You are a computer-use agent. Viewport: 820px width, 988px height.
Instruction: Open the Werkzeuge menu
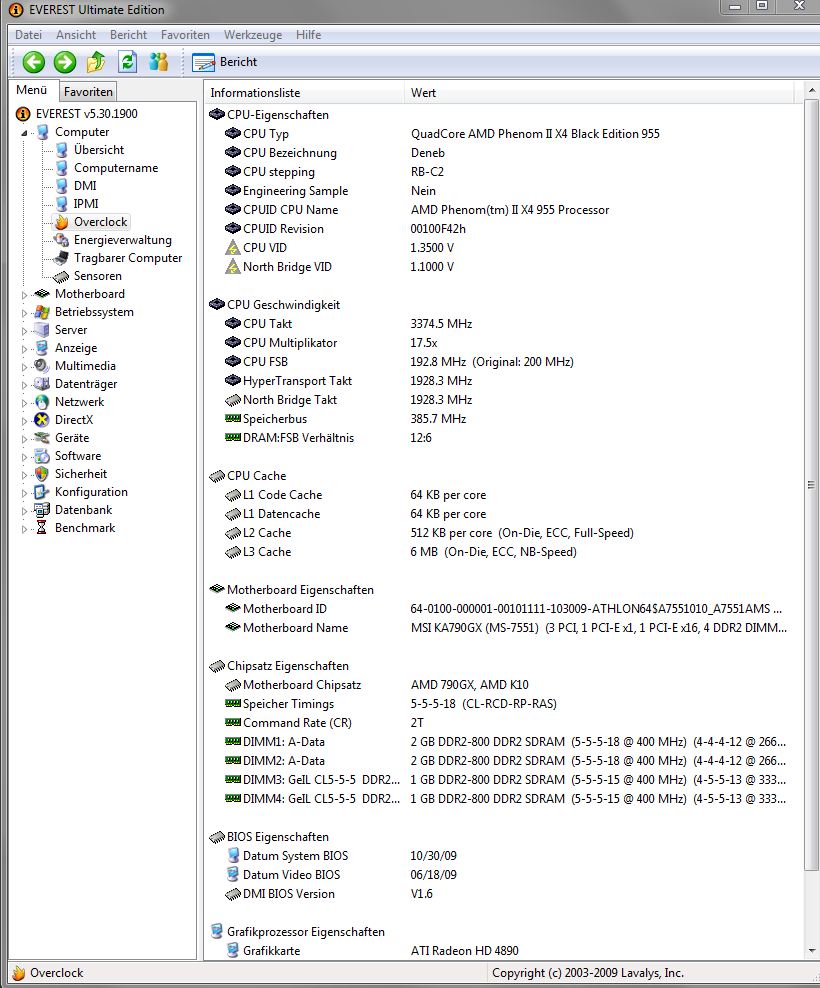pos(253,35)
